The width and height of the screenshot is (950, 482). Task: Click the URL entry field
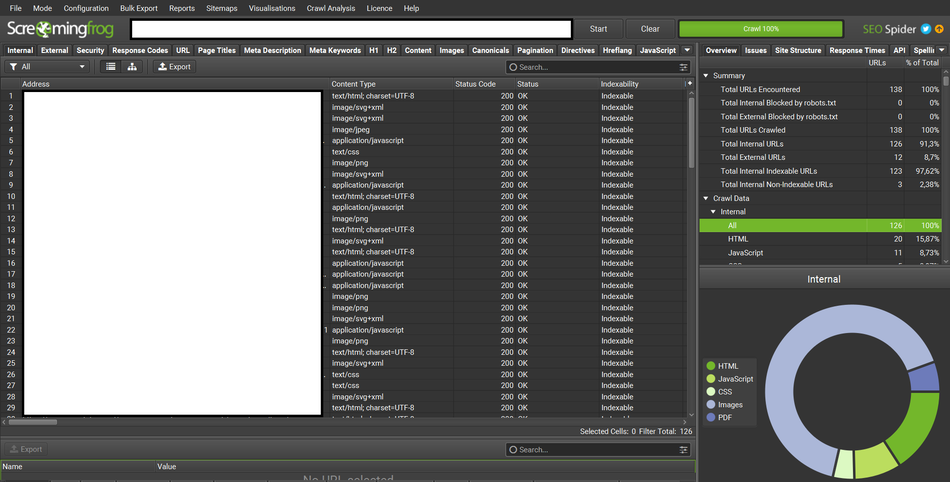(x=350, y=29)
